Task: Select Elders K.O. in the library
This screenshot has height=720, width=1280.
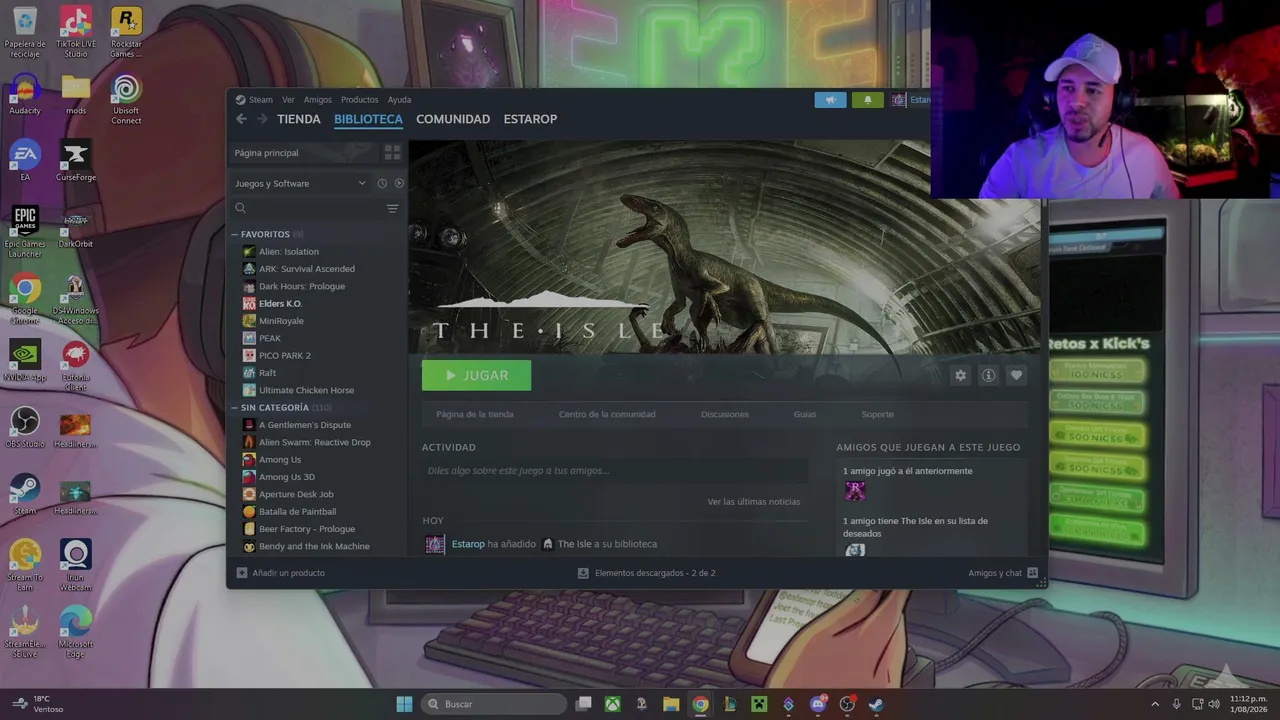Action: [x=280, y=304]
